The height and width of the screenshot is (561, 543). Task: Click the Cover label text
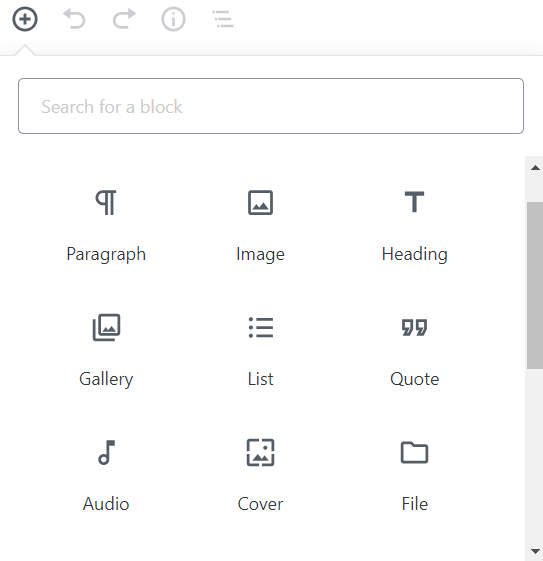click(260, 504)
